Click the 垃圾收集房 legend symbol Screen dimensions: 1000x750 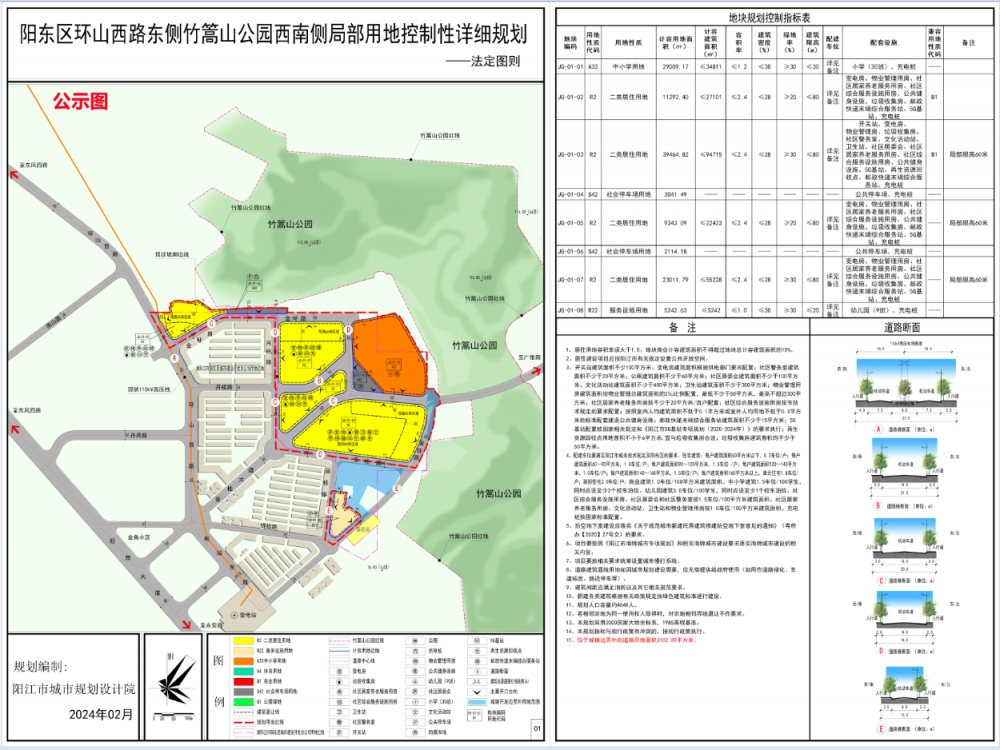(x=339, y=681)
